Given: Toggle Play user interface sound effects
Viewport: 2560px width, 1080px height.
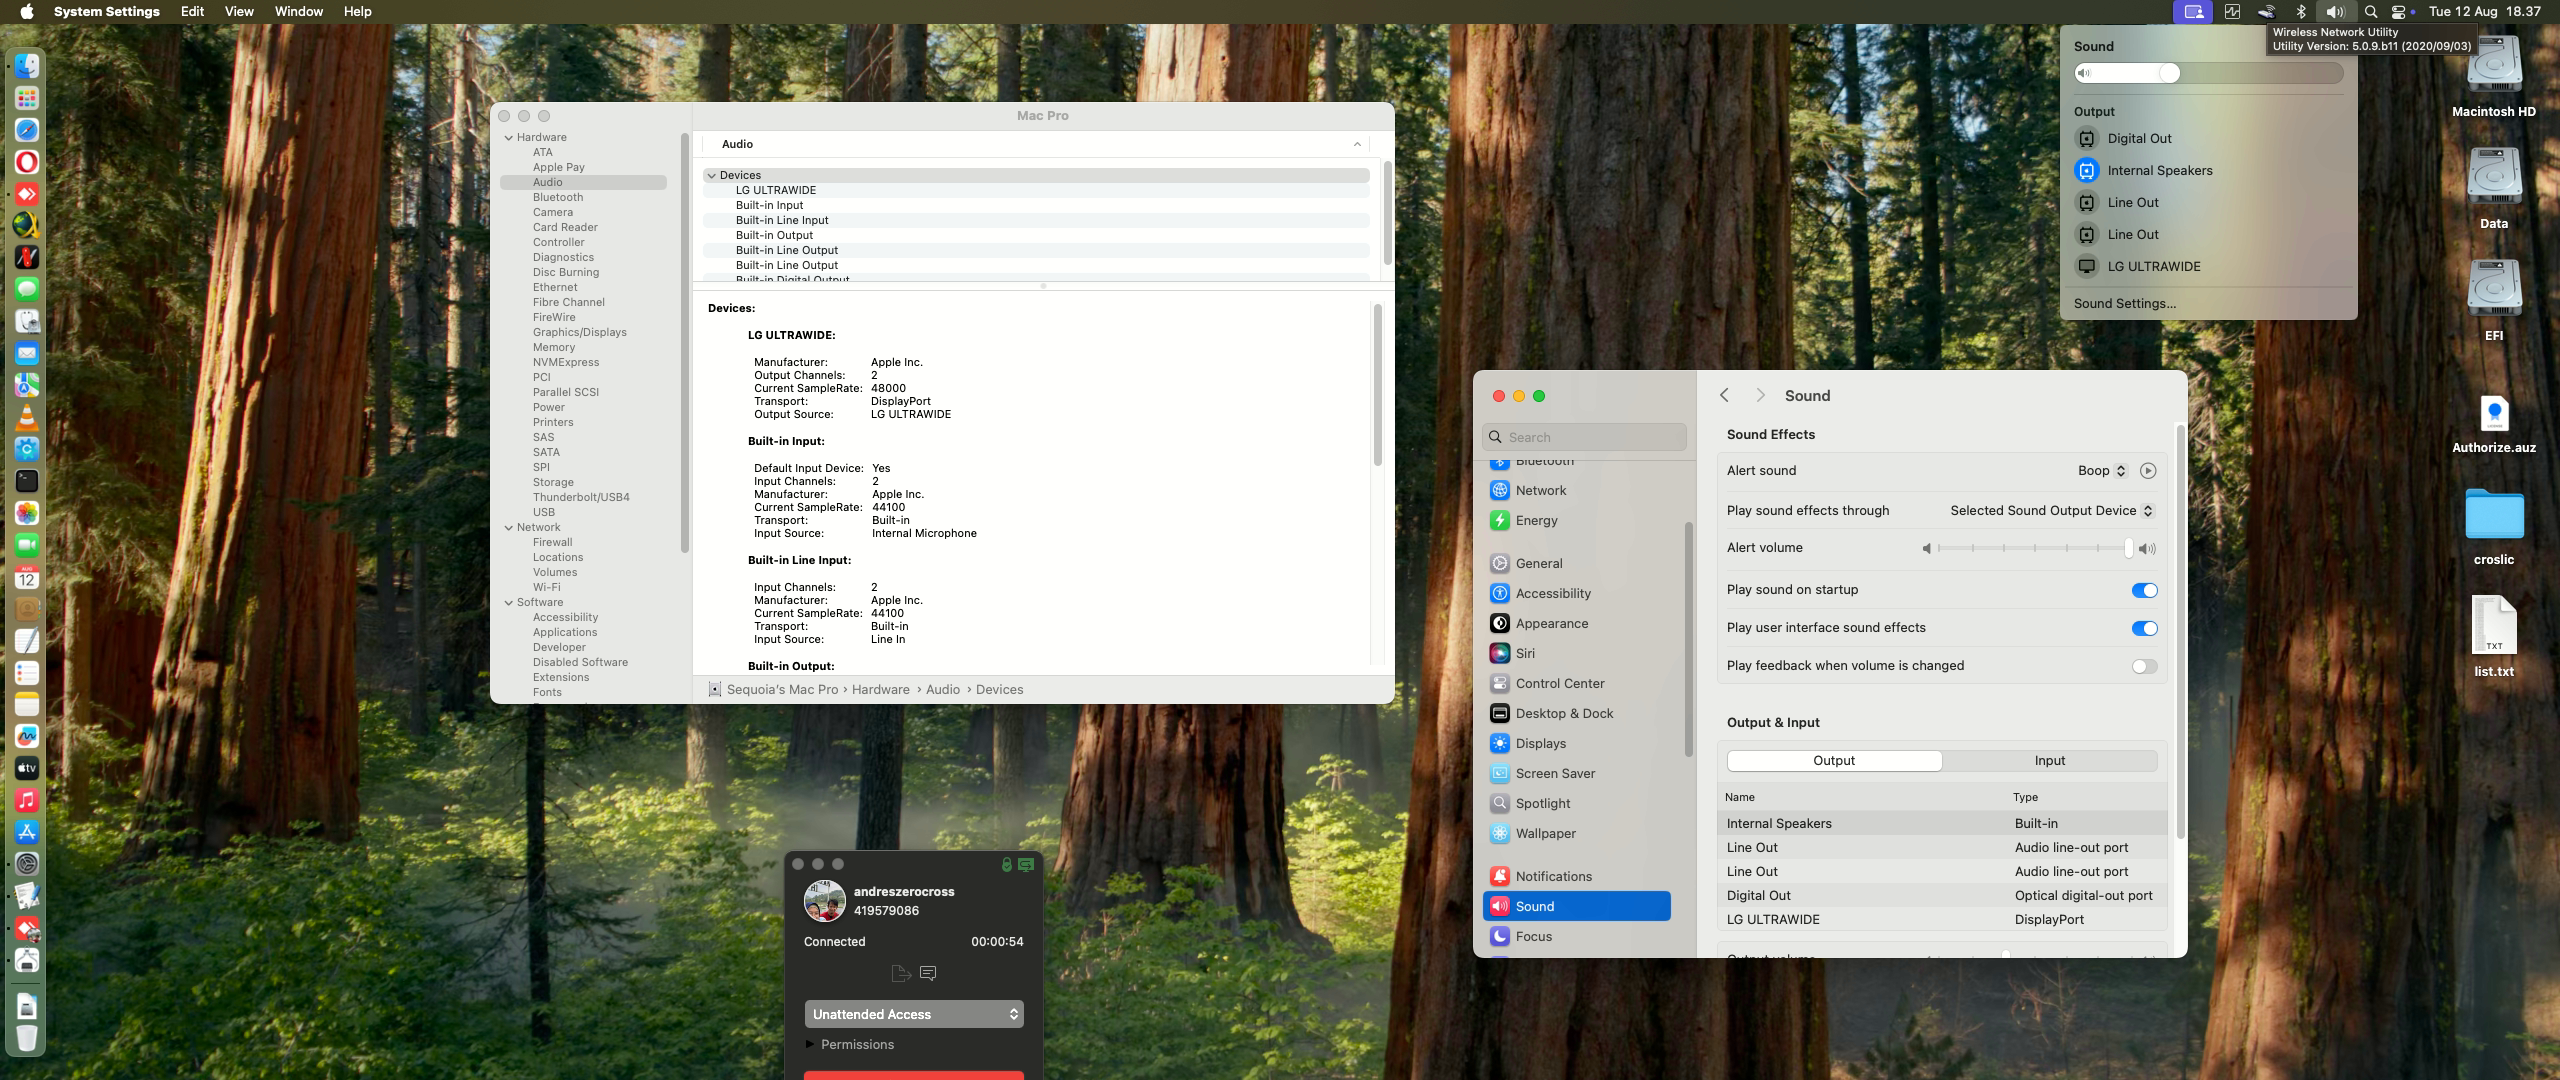Looking at the screenshot, I should tap(2144, 628).
